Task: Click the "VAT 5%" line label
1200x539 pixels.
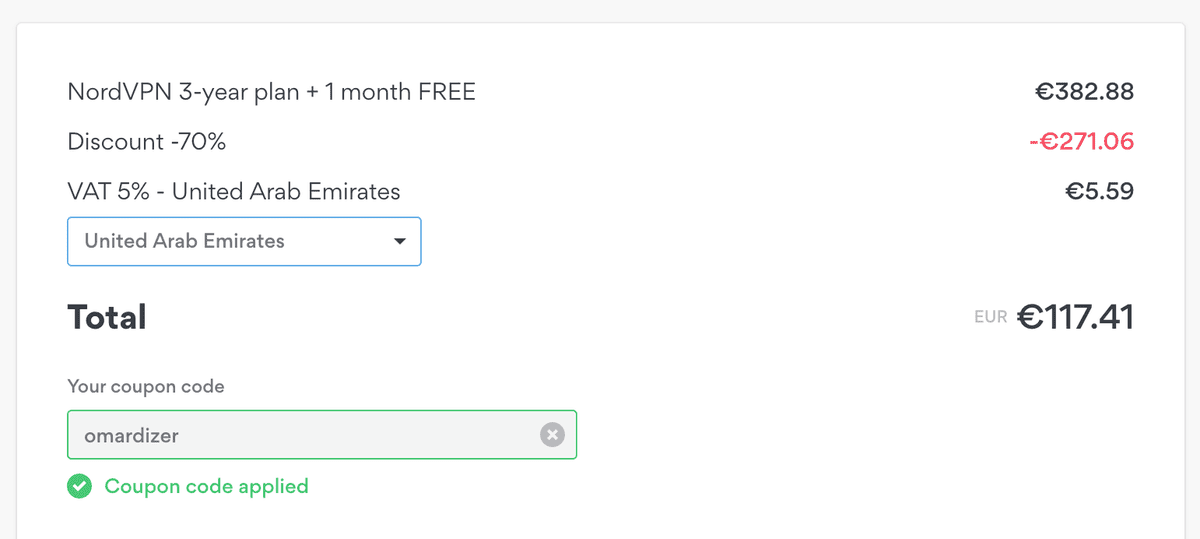Action: click(x=108, y=191)
